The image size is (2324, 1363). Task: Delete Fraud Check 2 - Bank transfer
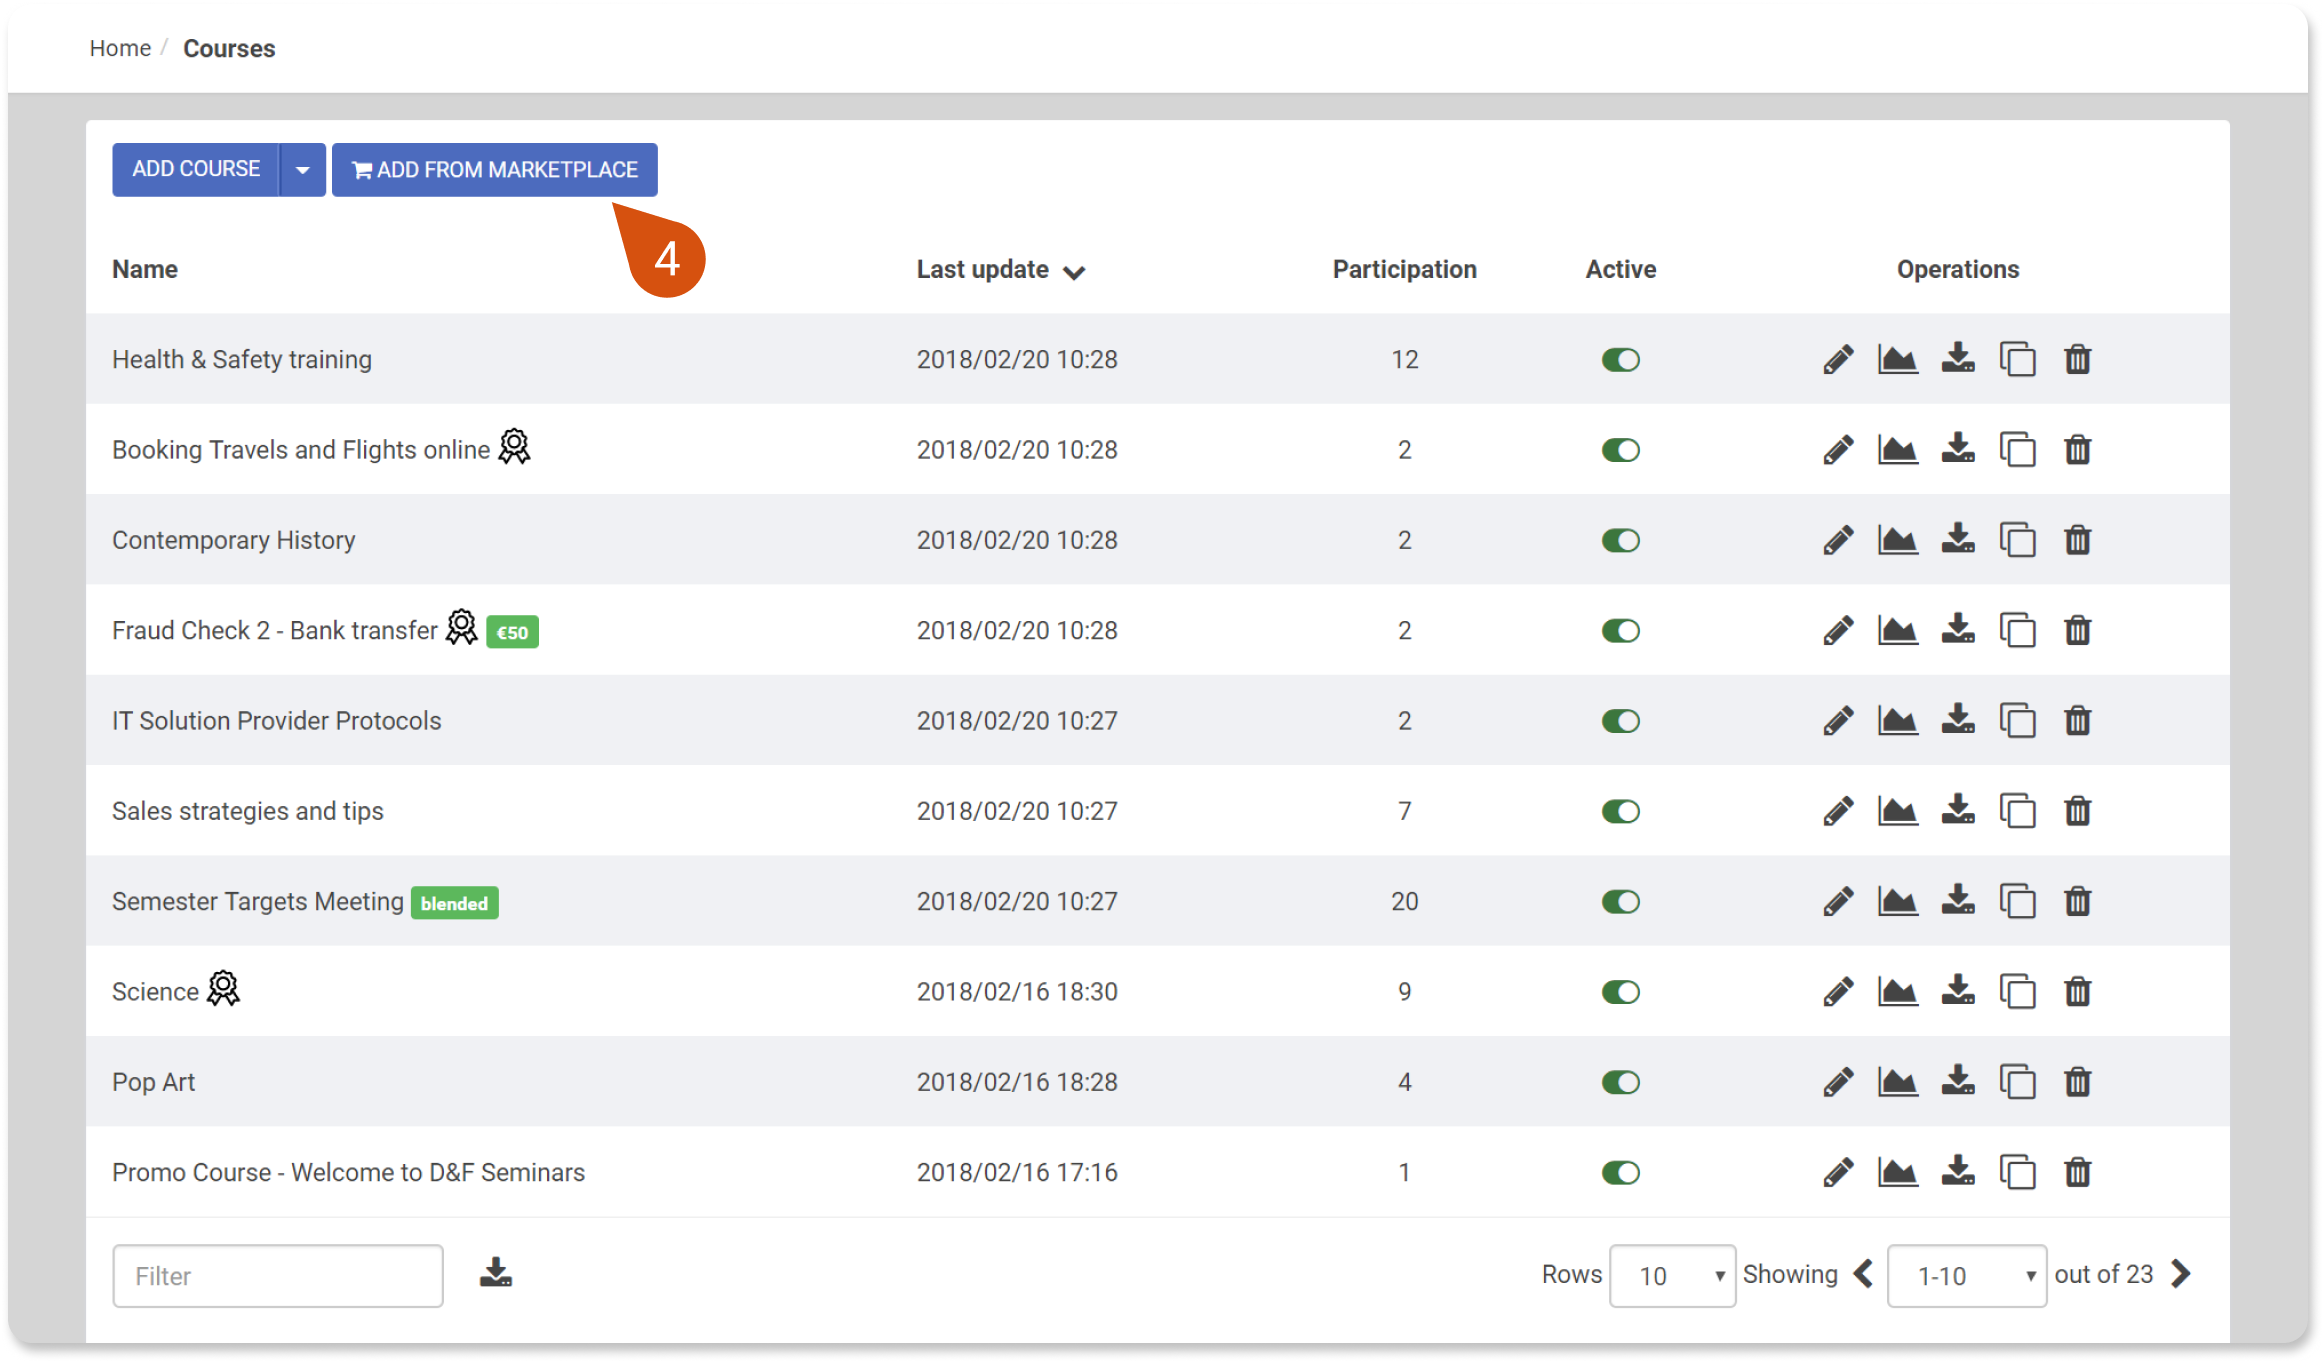(x=2078, y=631)
